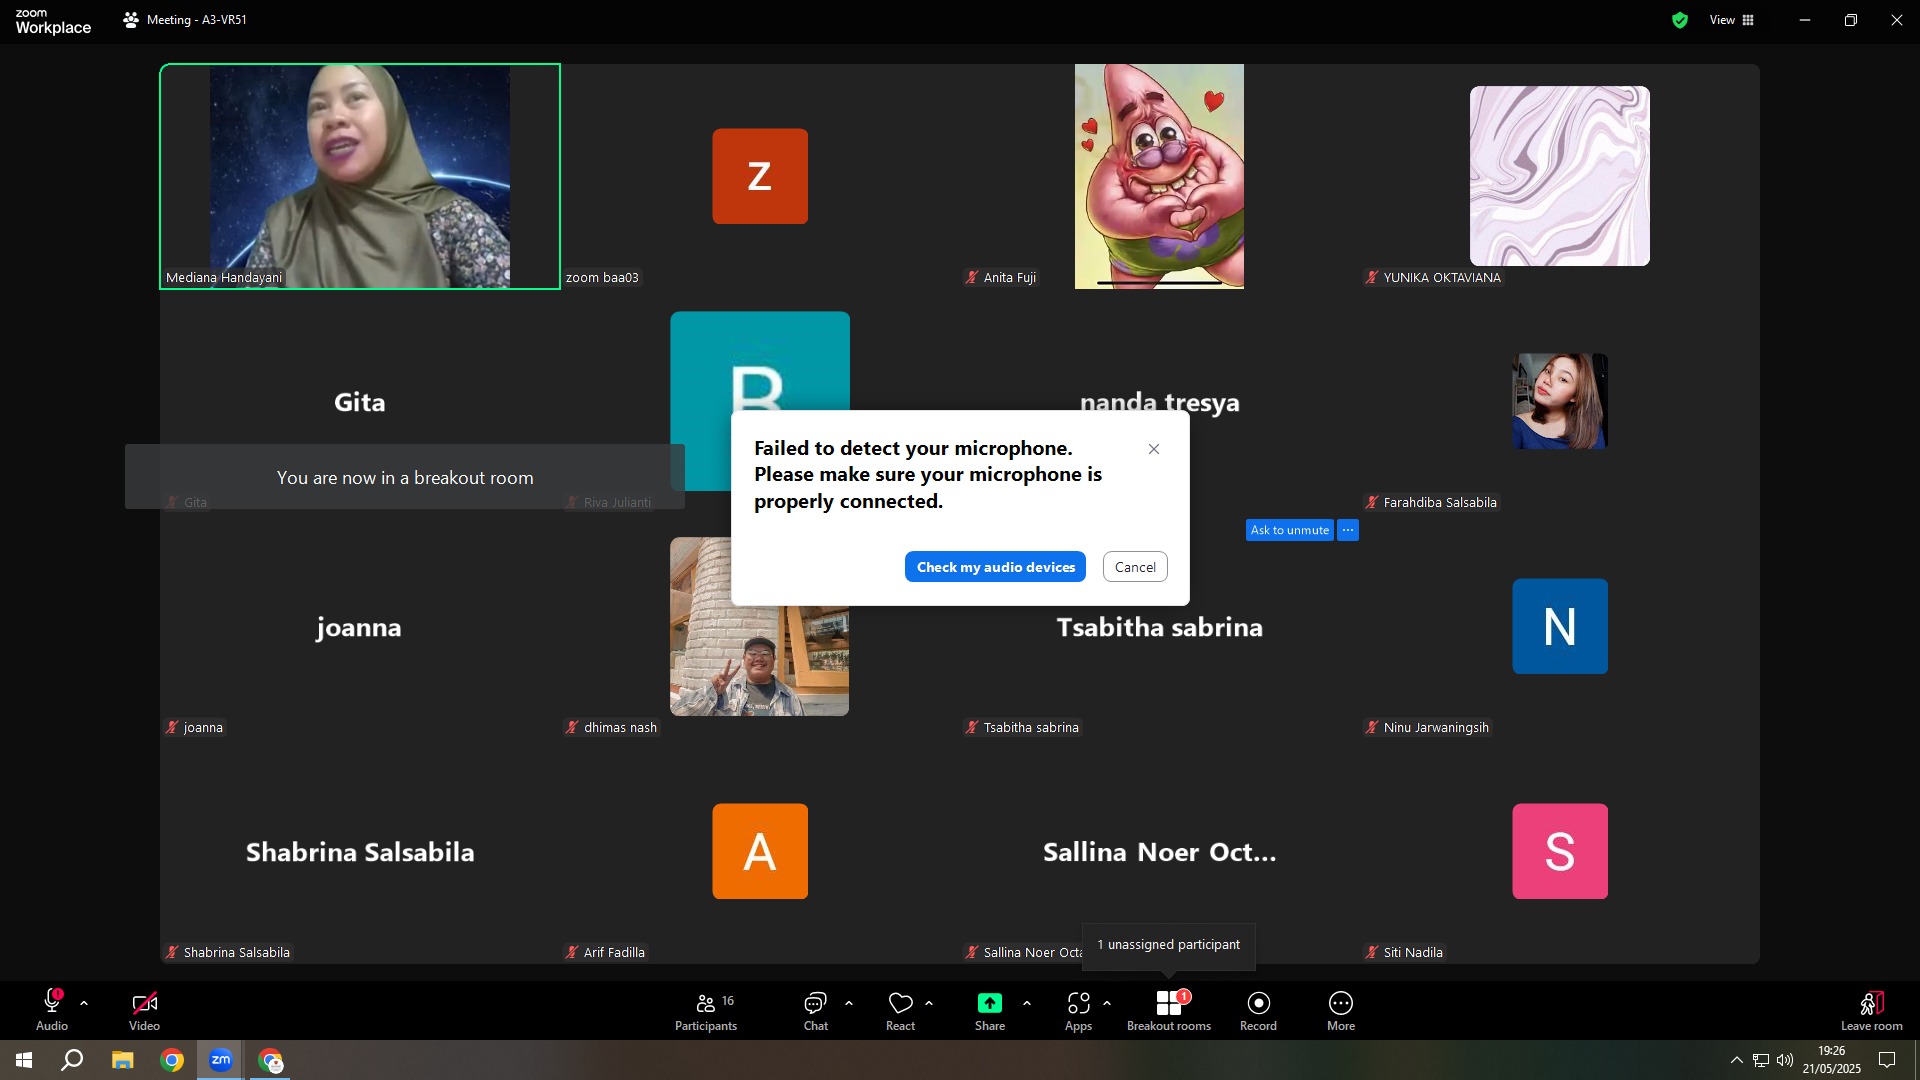Open more options next to Ask to unmute
The width and height of the screenshot is (1920, 1080).
[1348, 530]
